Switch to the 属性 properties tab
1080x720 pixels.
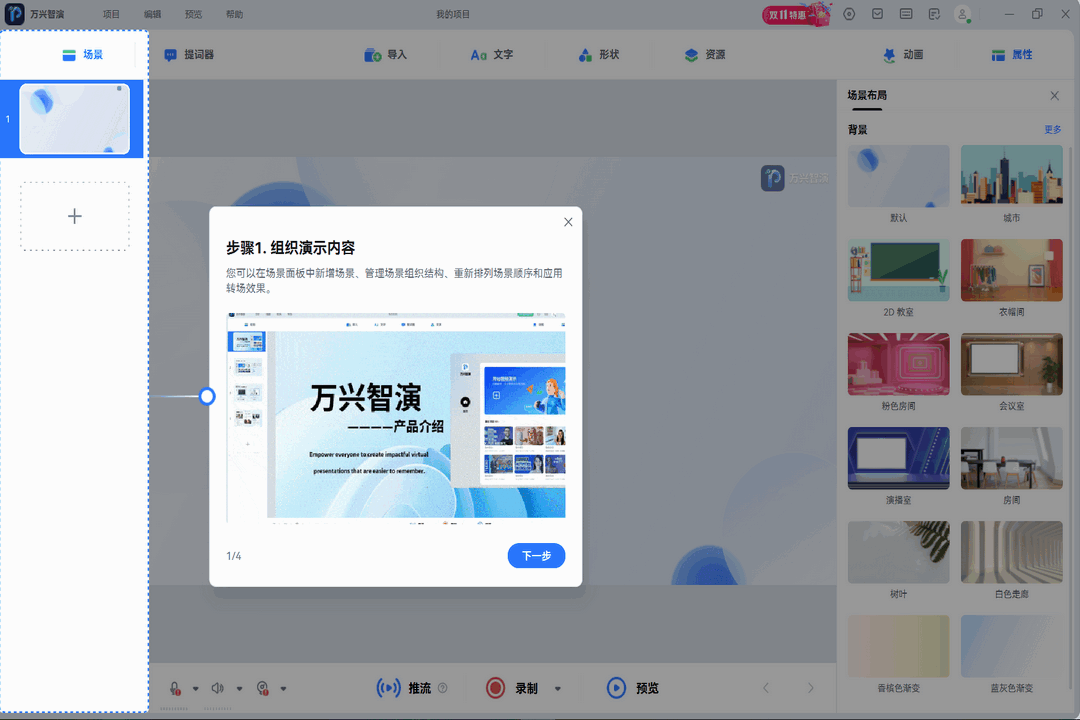coord(1012,54)
